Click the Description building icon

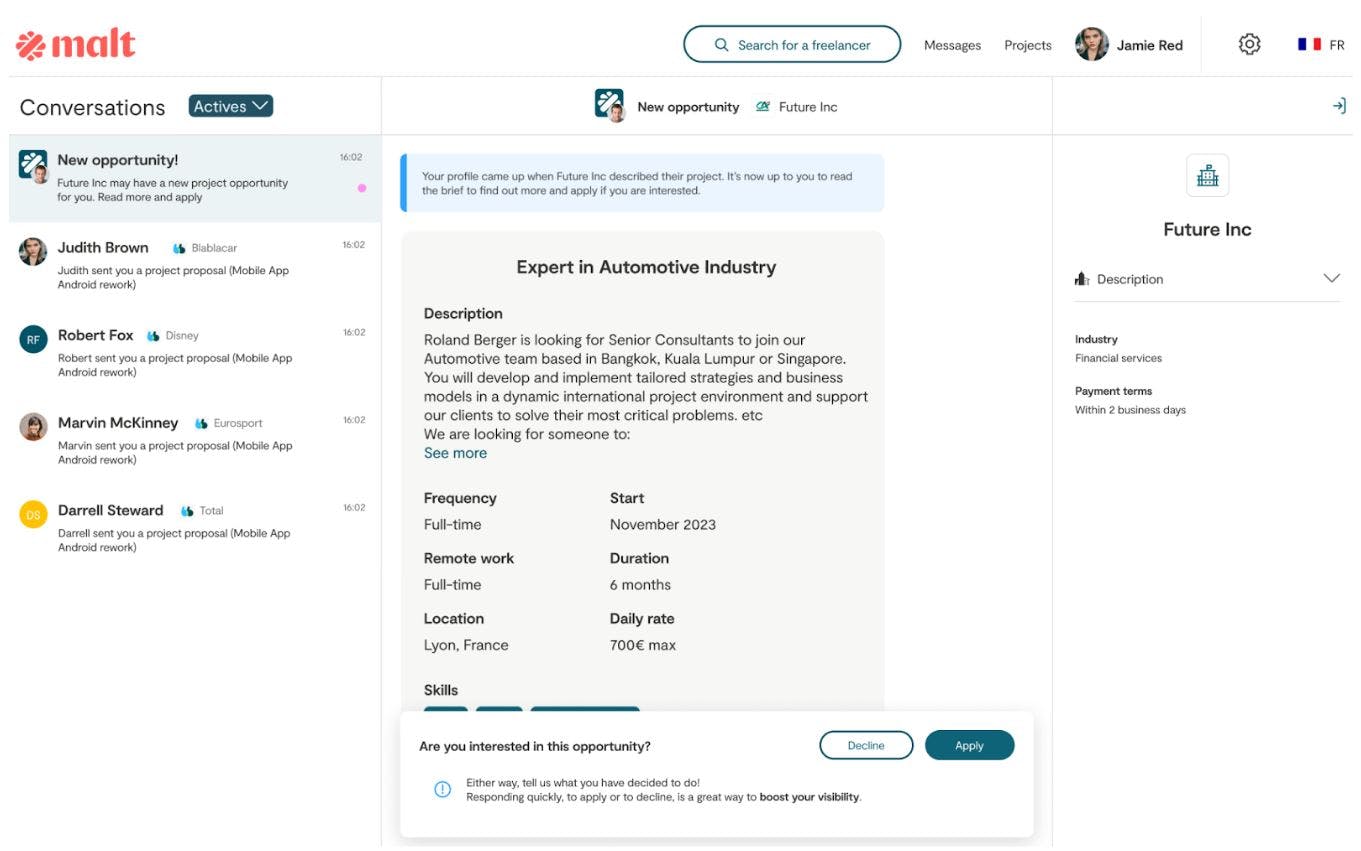(x=1081, y=279)
